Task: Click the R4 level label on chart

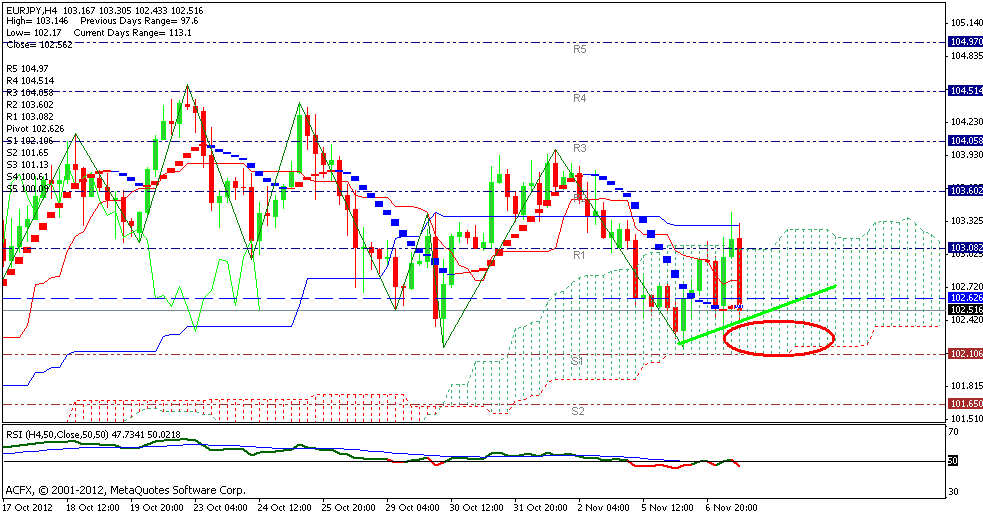Action: 579,98
